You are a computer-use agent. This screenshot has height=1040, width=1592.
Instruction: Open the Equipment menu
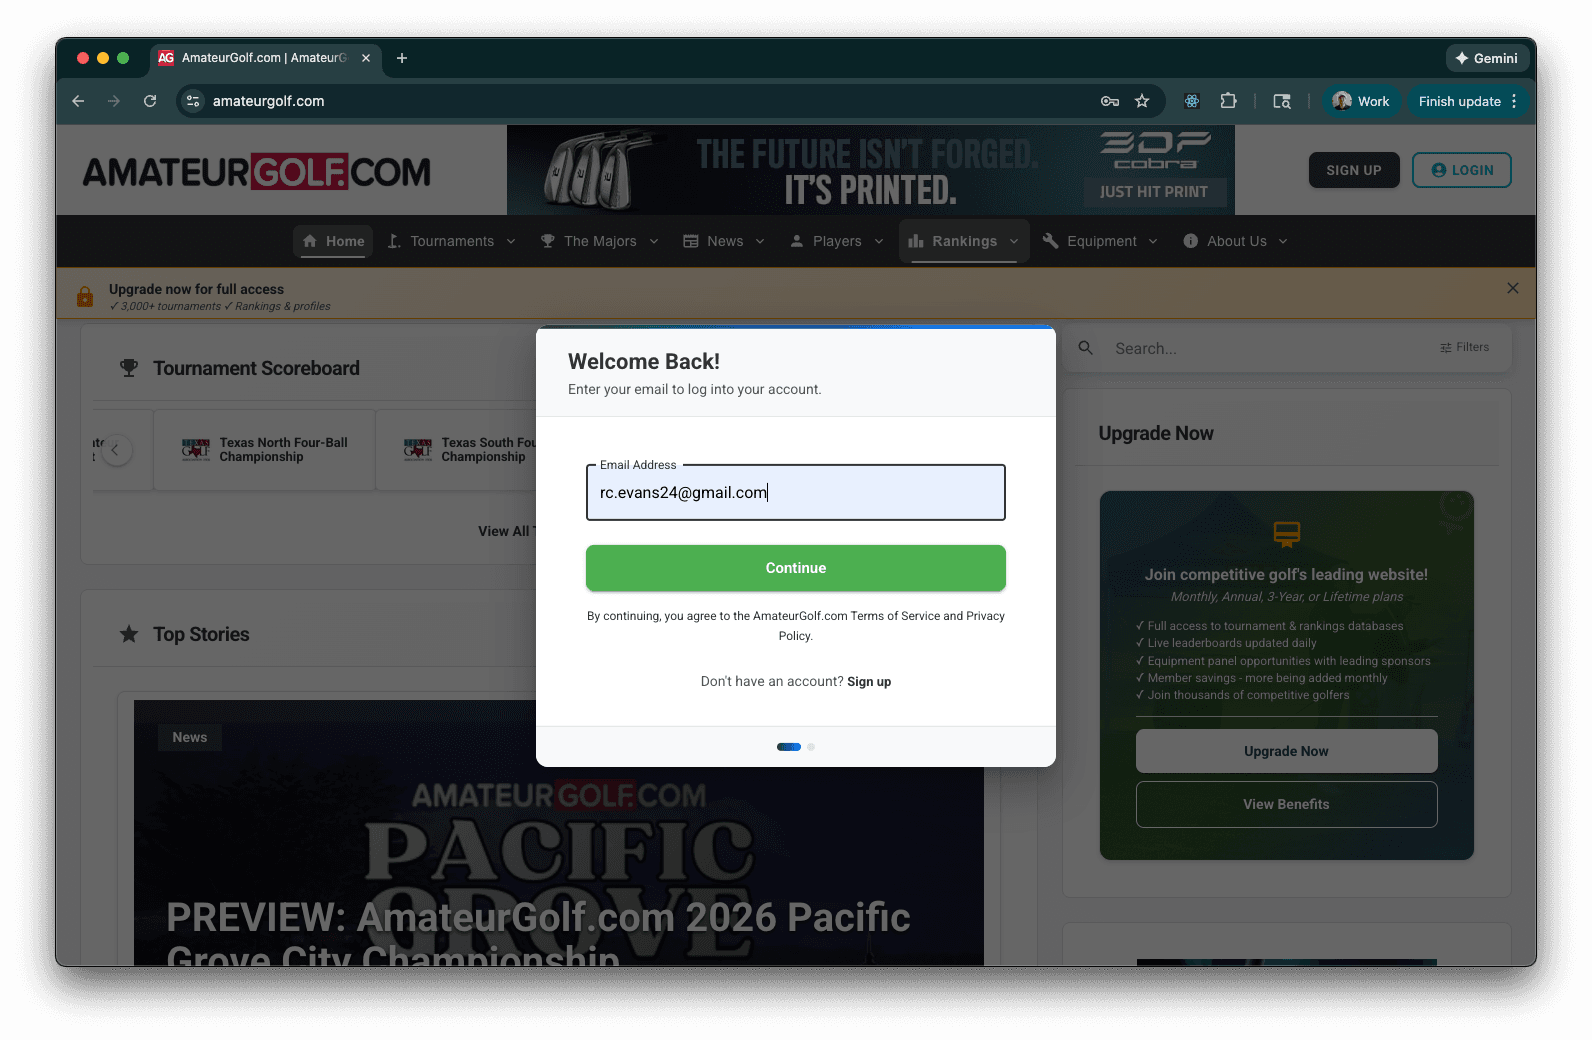(x=1100, y=241)
